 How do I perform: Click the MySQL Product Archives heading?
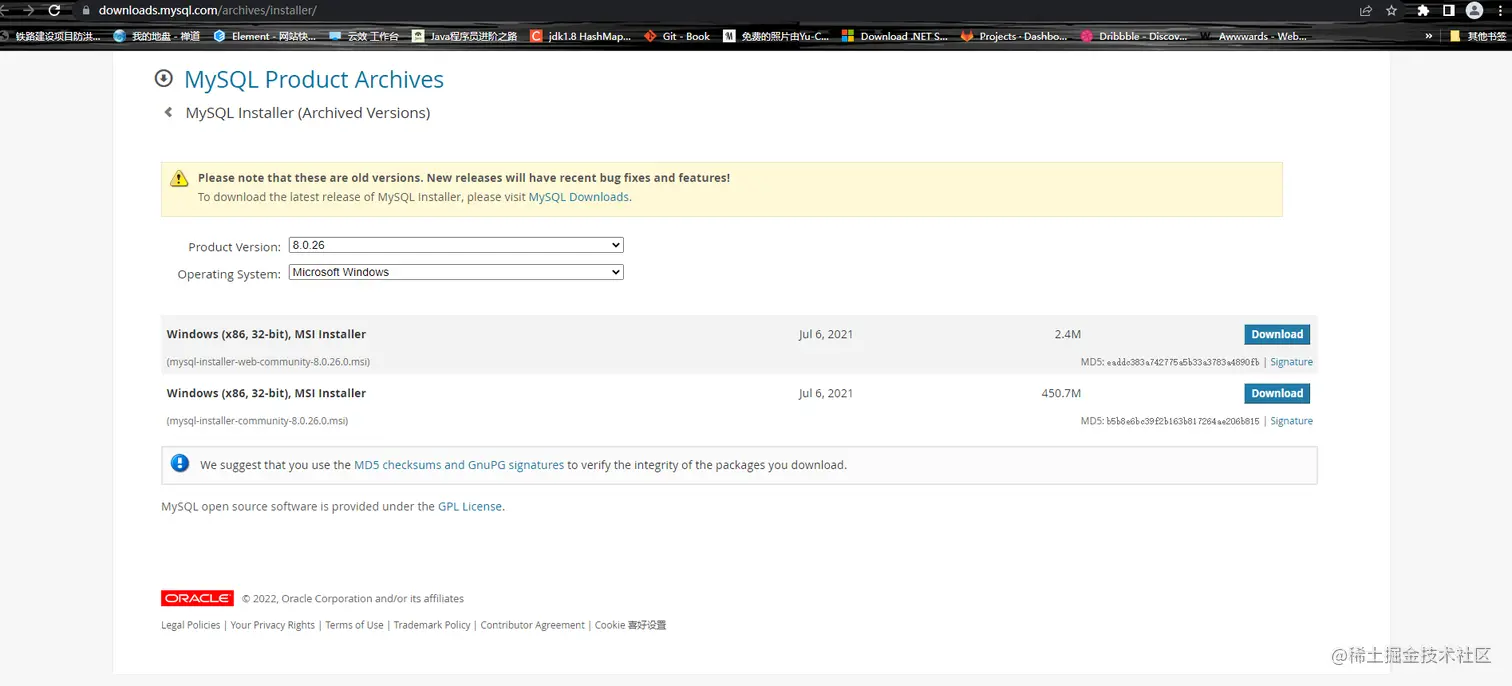coord(314,79)
